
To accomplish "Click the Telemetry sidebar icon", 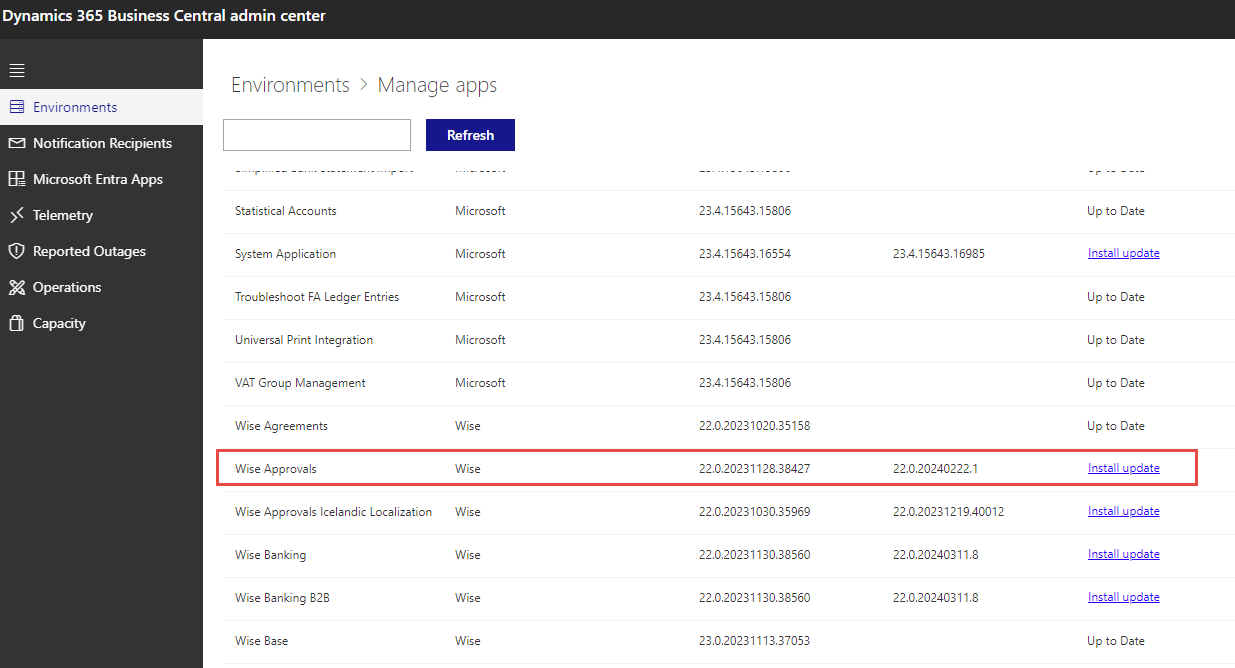I will (16, 215).
